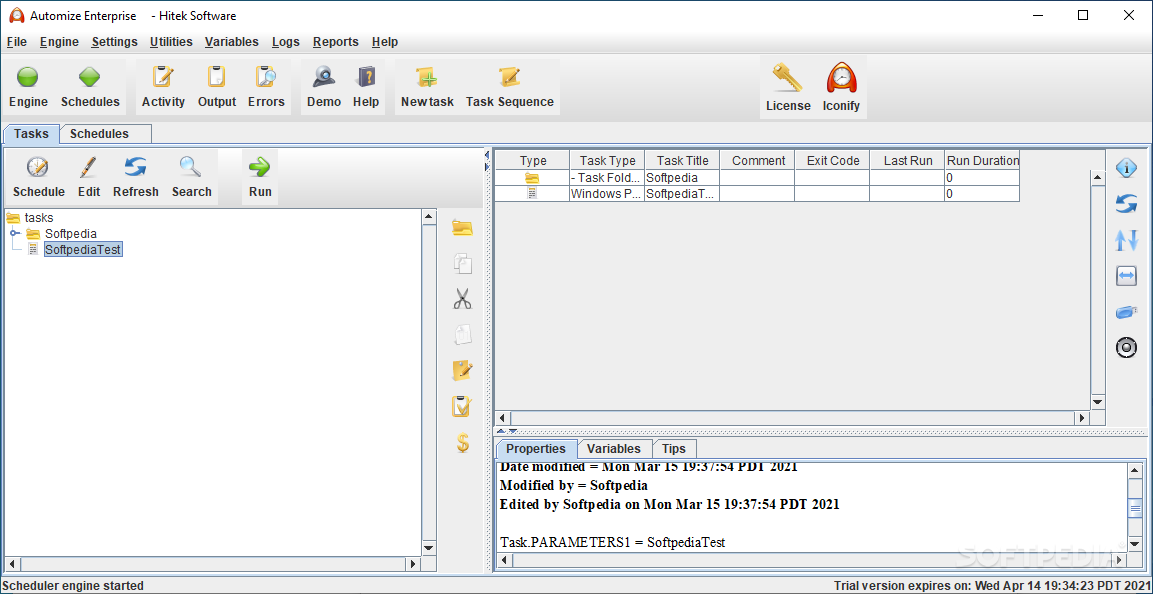Click the Schedule clock icon in Tasks toolbar
This screenshot has width=1153, height=594.
click(x=39, y=177)
